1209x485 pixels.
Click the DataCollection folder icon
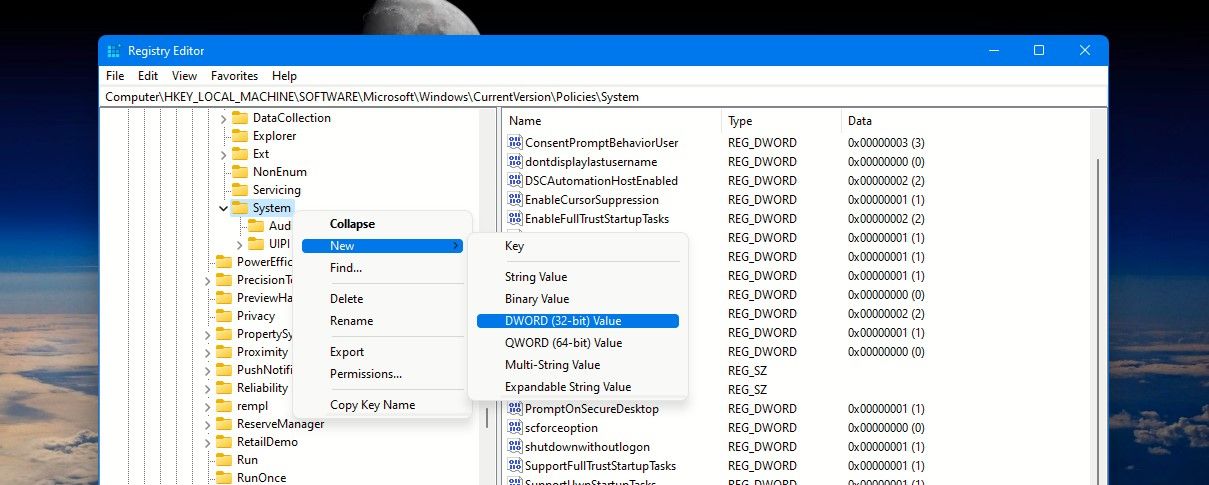239,118
